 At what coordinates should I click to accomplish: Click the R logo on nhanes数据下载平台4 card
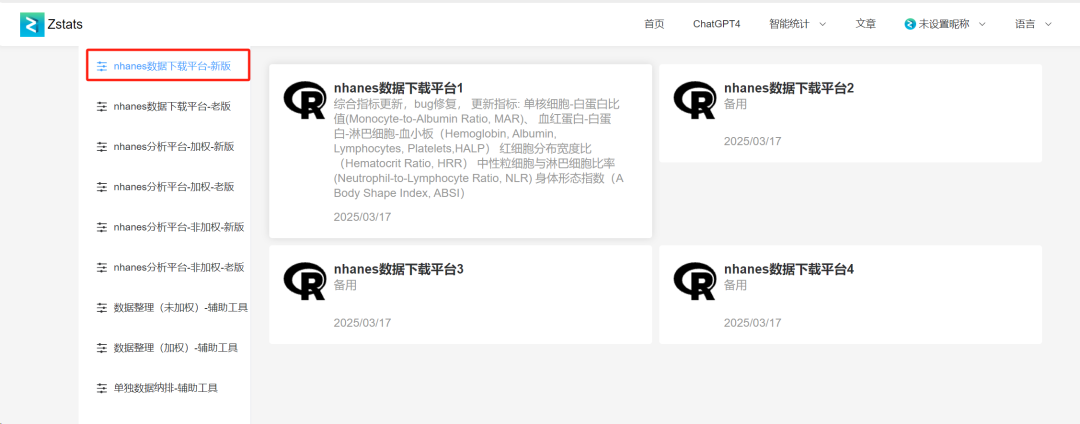[x=694, y=280]
